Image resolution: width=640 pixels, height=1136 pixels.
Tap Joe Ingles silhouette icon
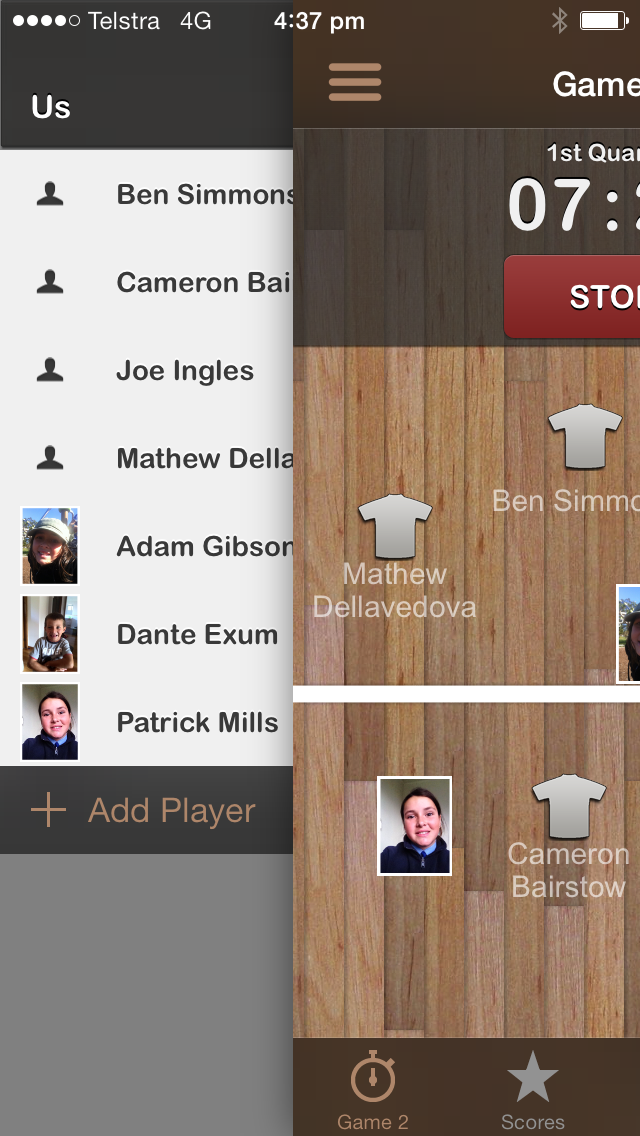[x=50, y=370]
